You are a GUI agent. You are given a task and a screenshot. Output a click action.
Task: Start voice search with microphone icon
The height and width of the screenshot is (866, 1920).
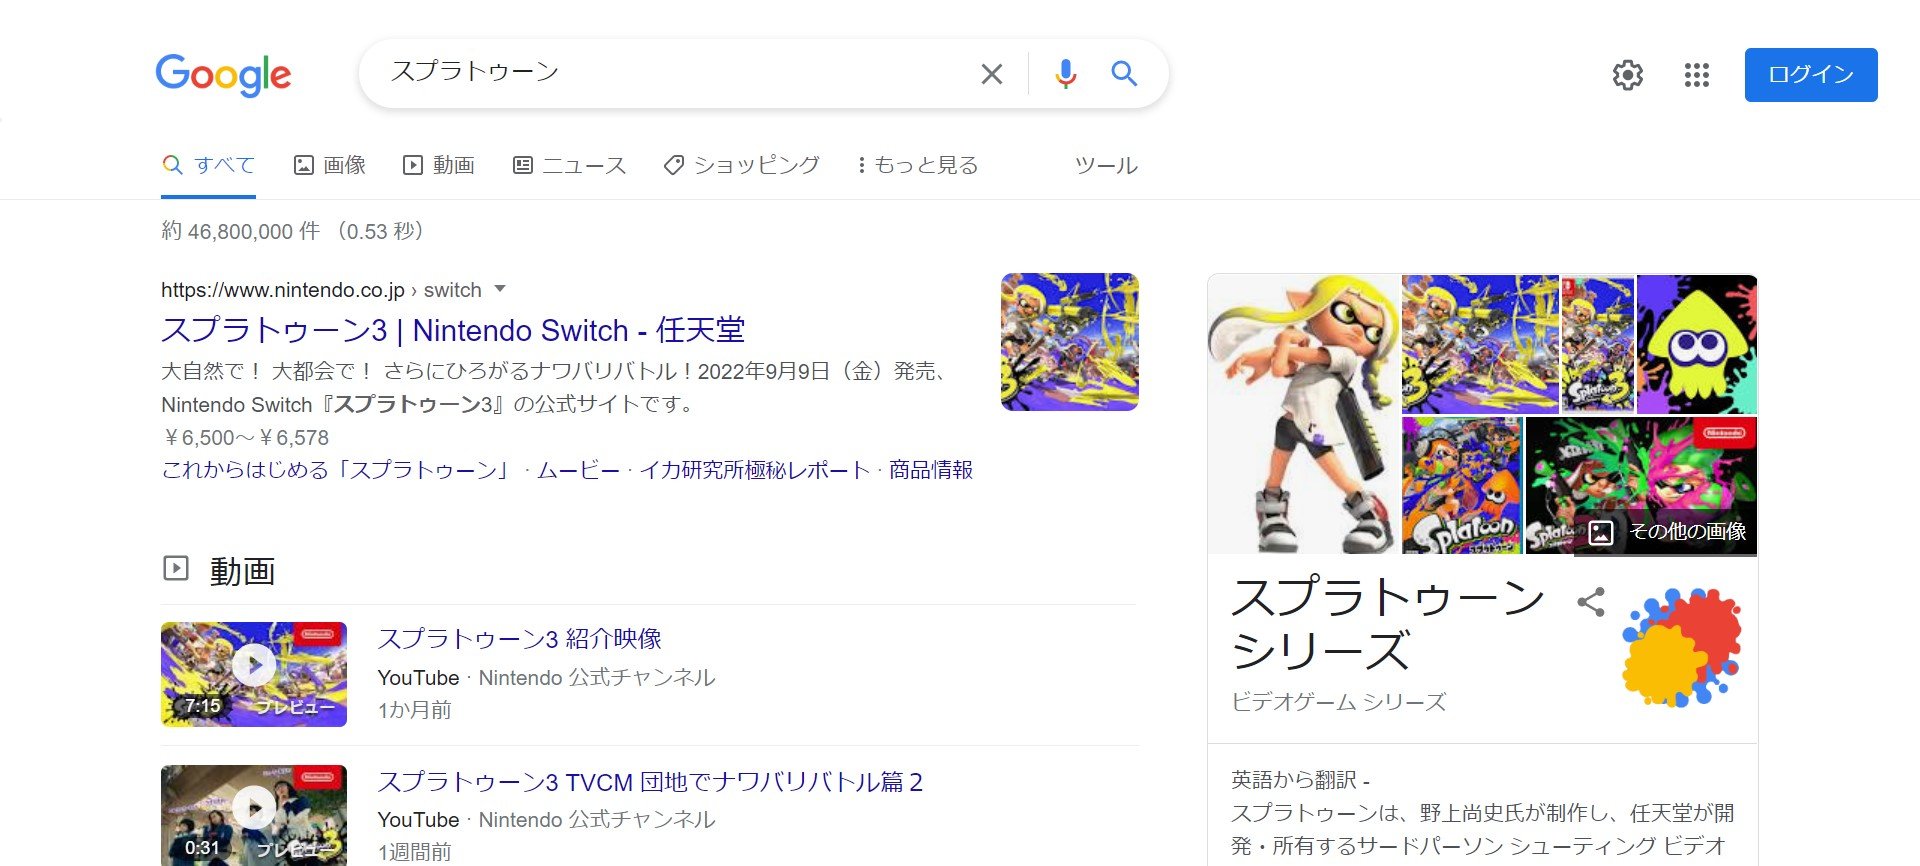tap(1066, 74)
